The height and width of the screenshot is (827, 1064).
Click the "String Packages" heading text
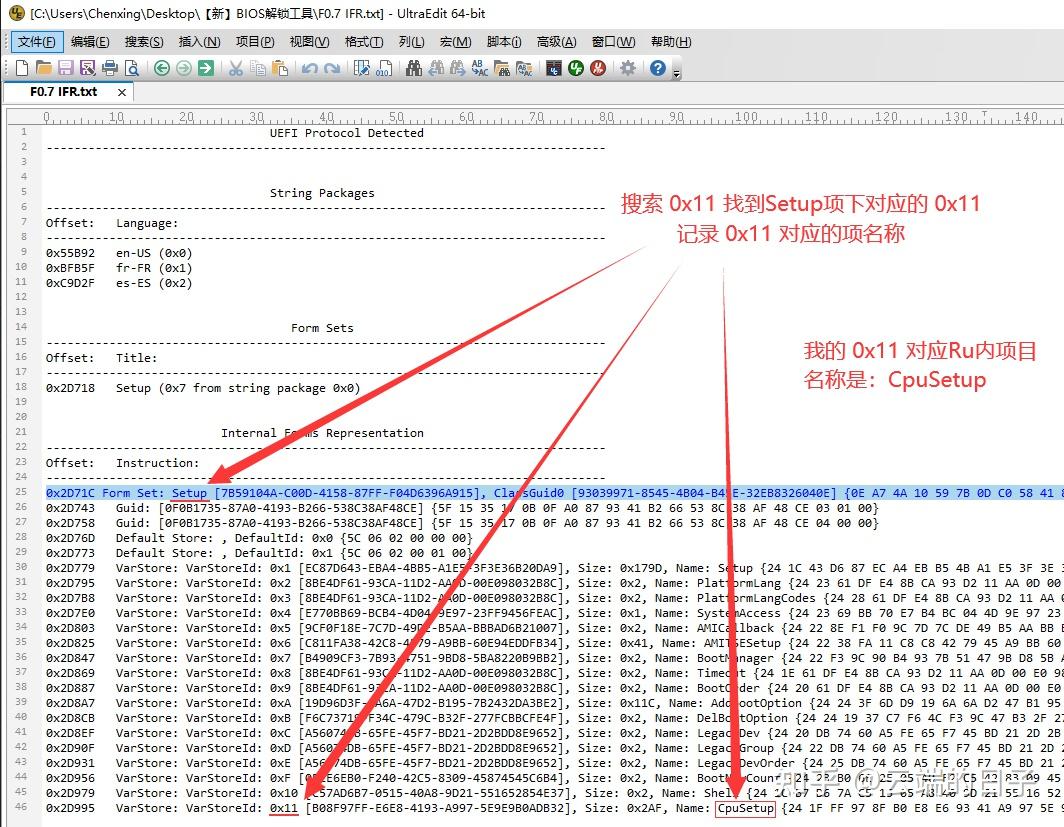coord(322,193)
